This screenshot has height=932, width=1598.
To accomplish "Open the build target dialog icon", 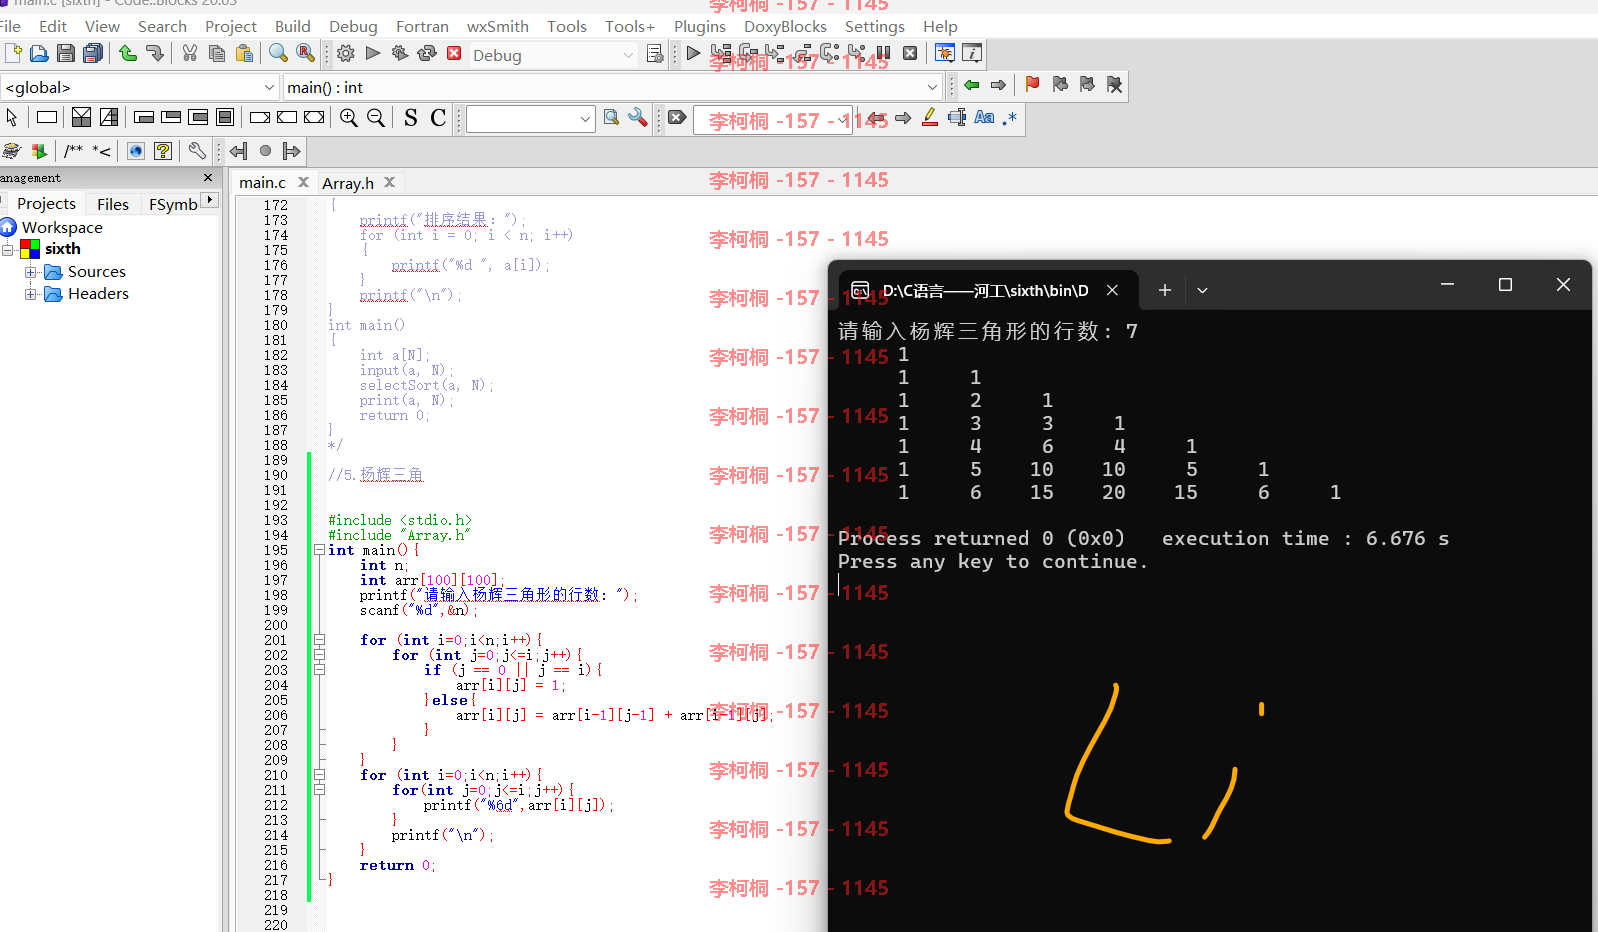I will pos(655,53).
